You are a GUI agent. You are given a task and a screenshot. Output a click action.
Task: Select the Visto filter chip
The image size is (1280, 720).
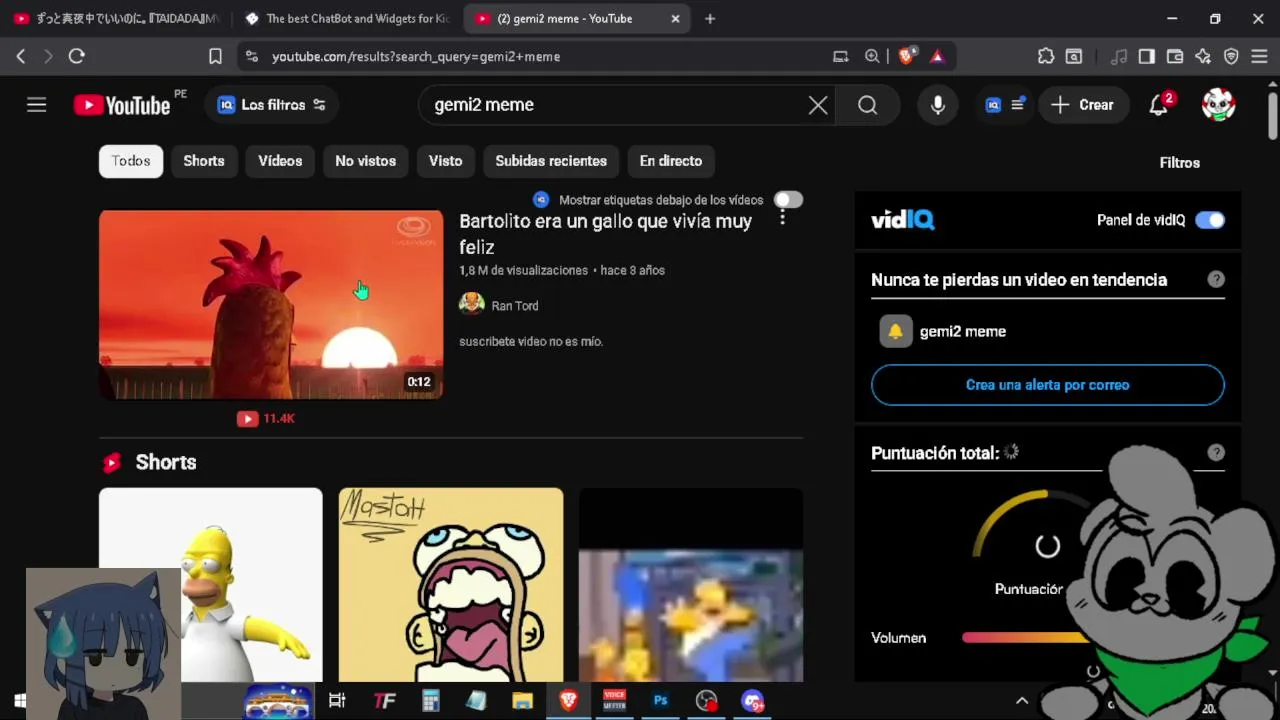point(445,161)
